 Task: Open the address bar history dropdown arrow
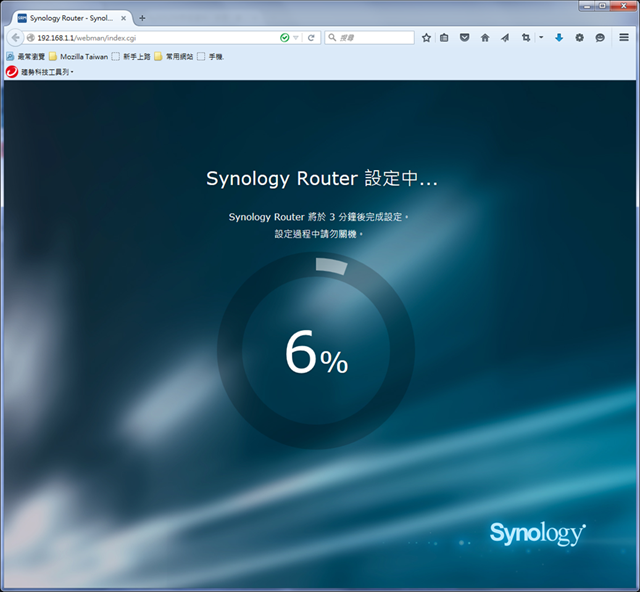click(296, 38)
